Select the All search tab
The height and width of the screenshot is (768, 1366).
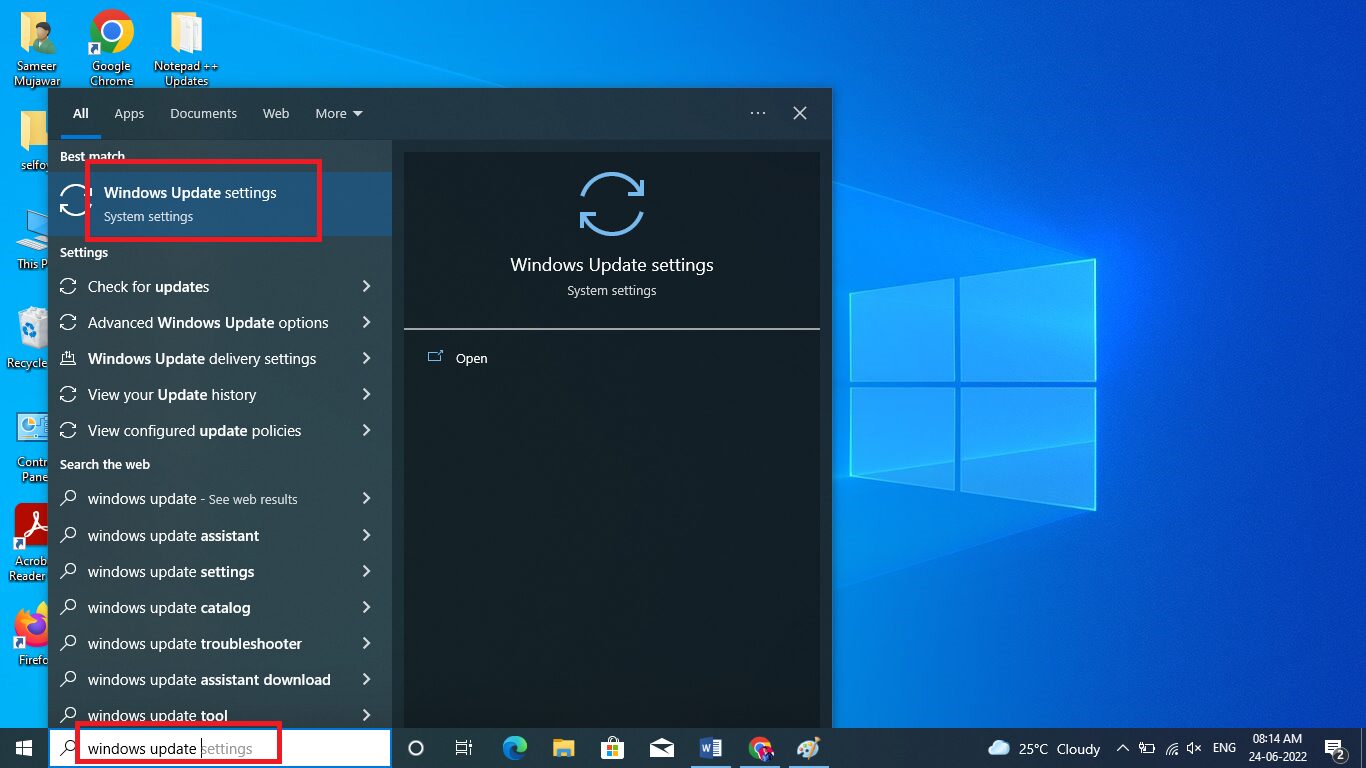tap(80, 113)
